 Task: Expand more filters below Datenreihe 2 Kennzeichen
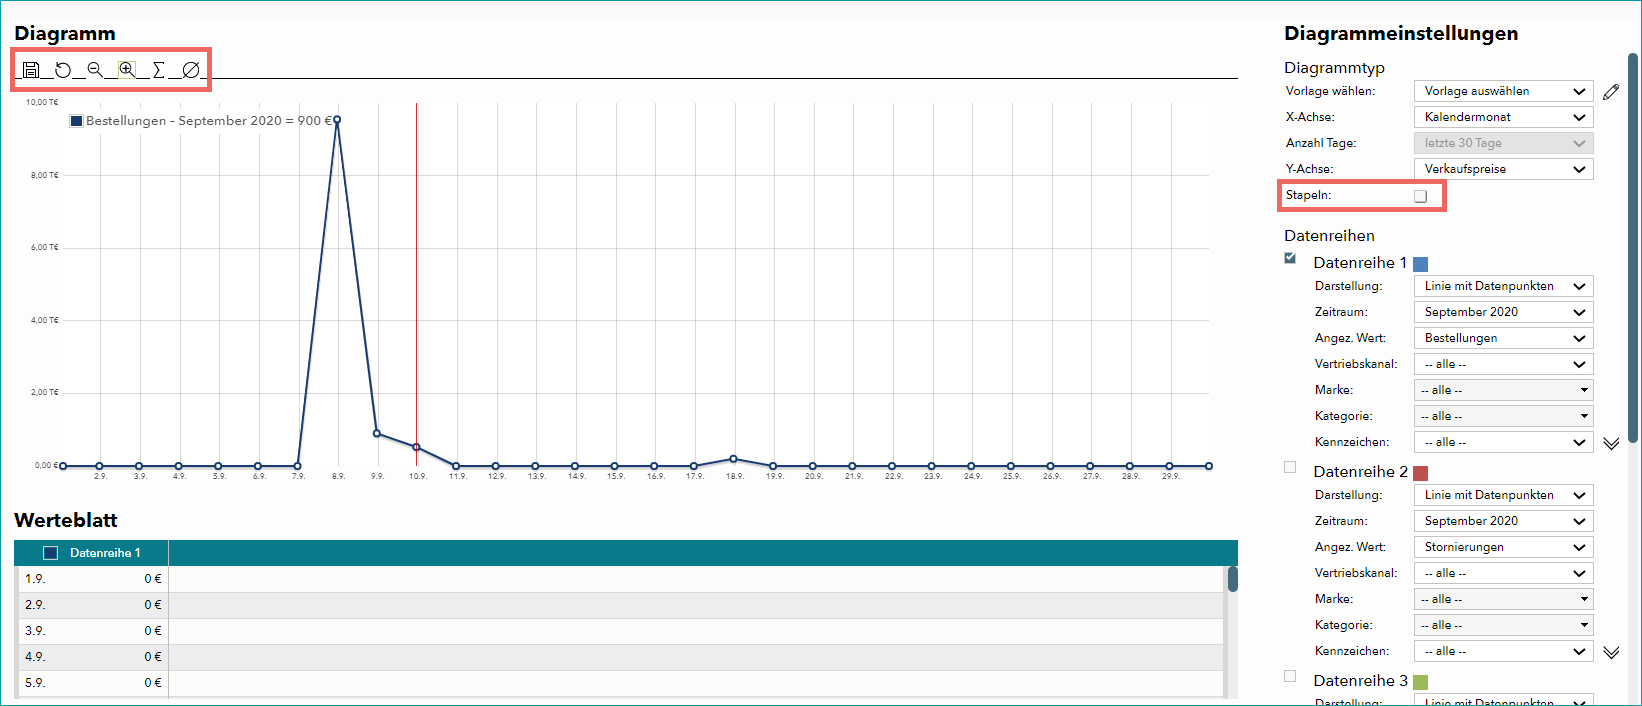[x=1611, y=652]
